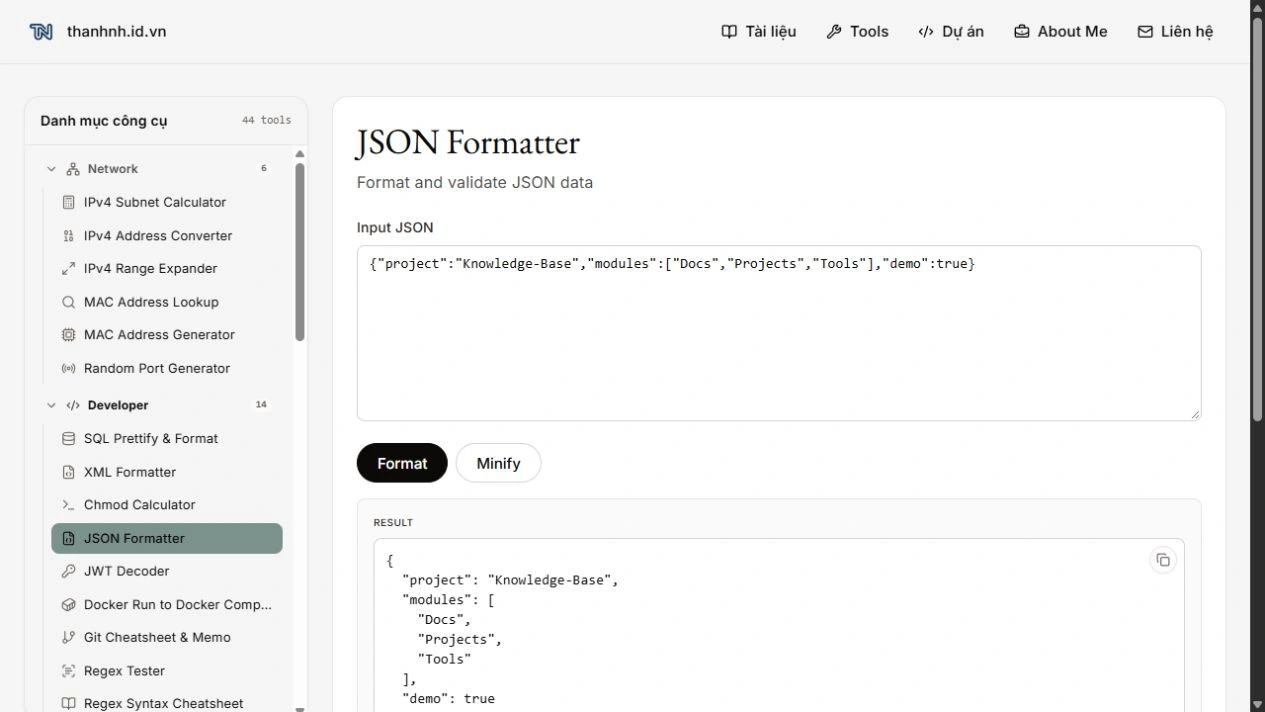Click the MAC Address Generator chip icon
Image resolution: width=1265 pixels, height=712 pixels.
pos(68,335)
